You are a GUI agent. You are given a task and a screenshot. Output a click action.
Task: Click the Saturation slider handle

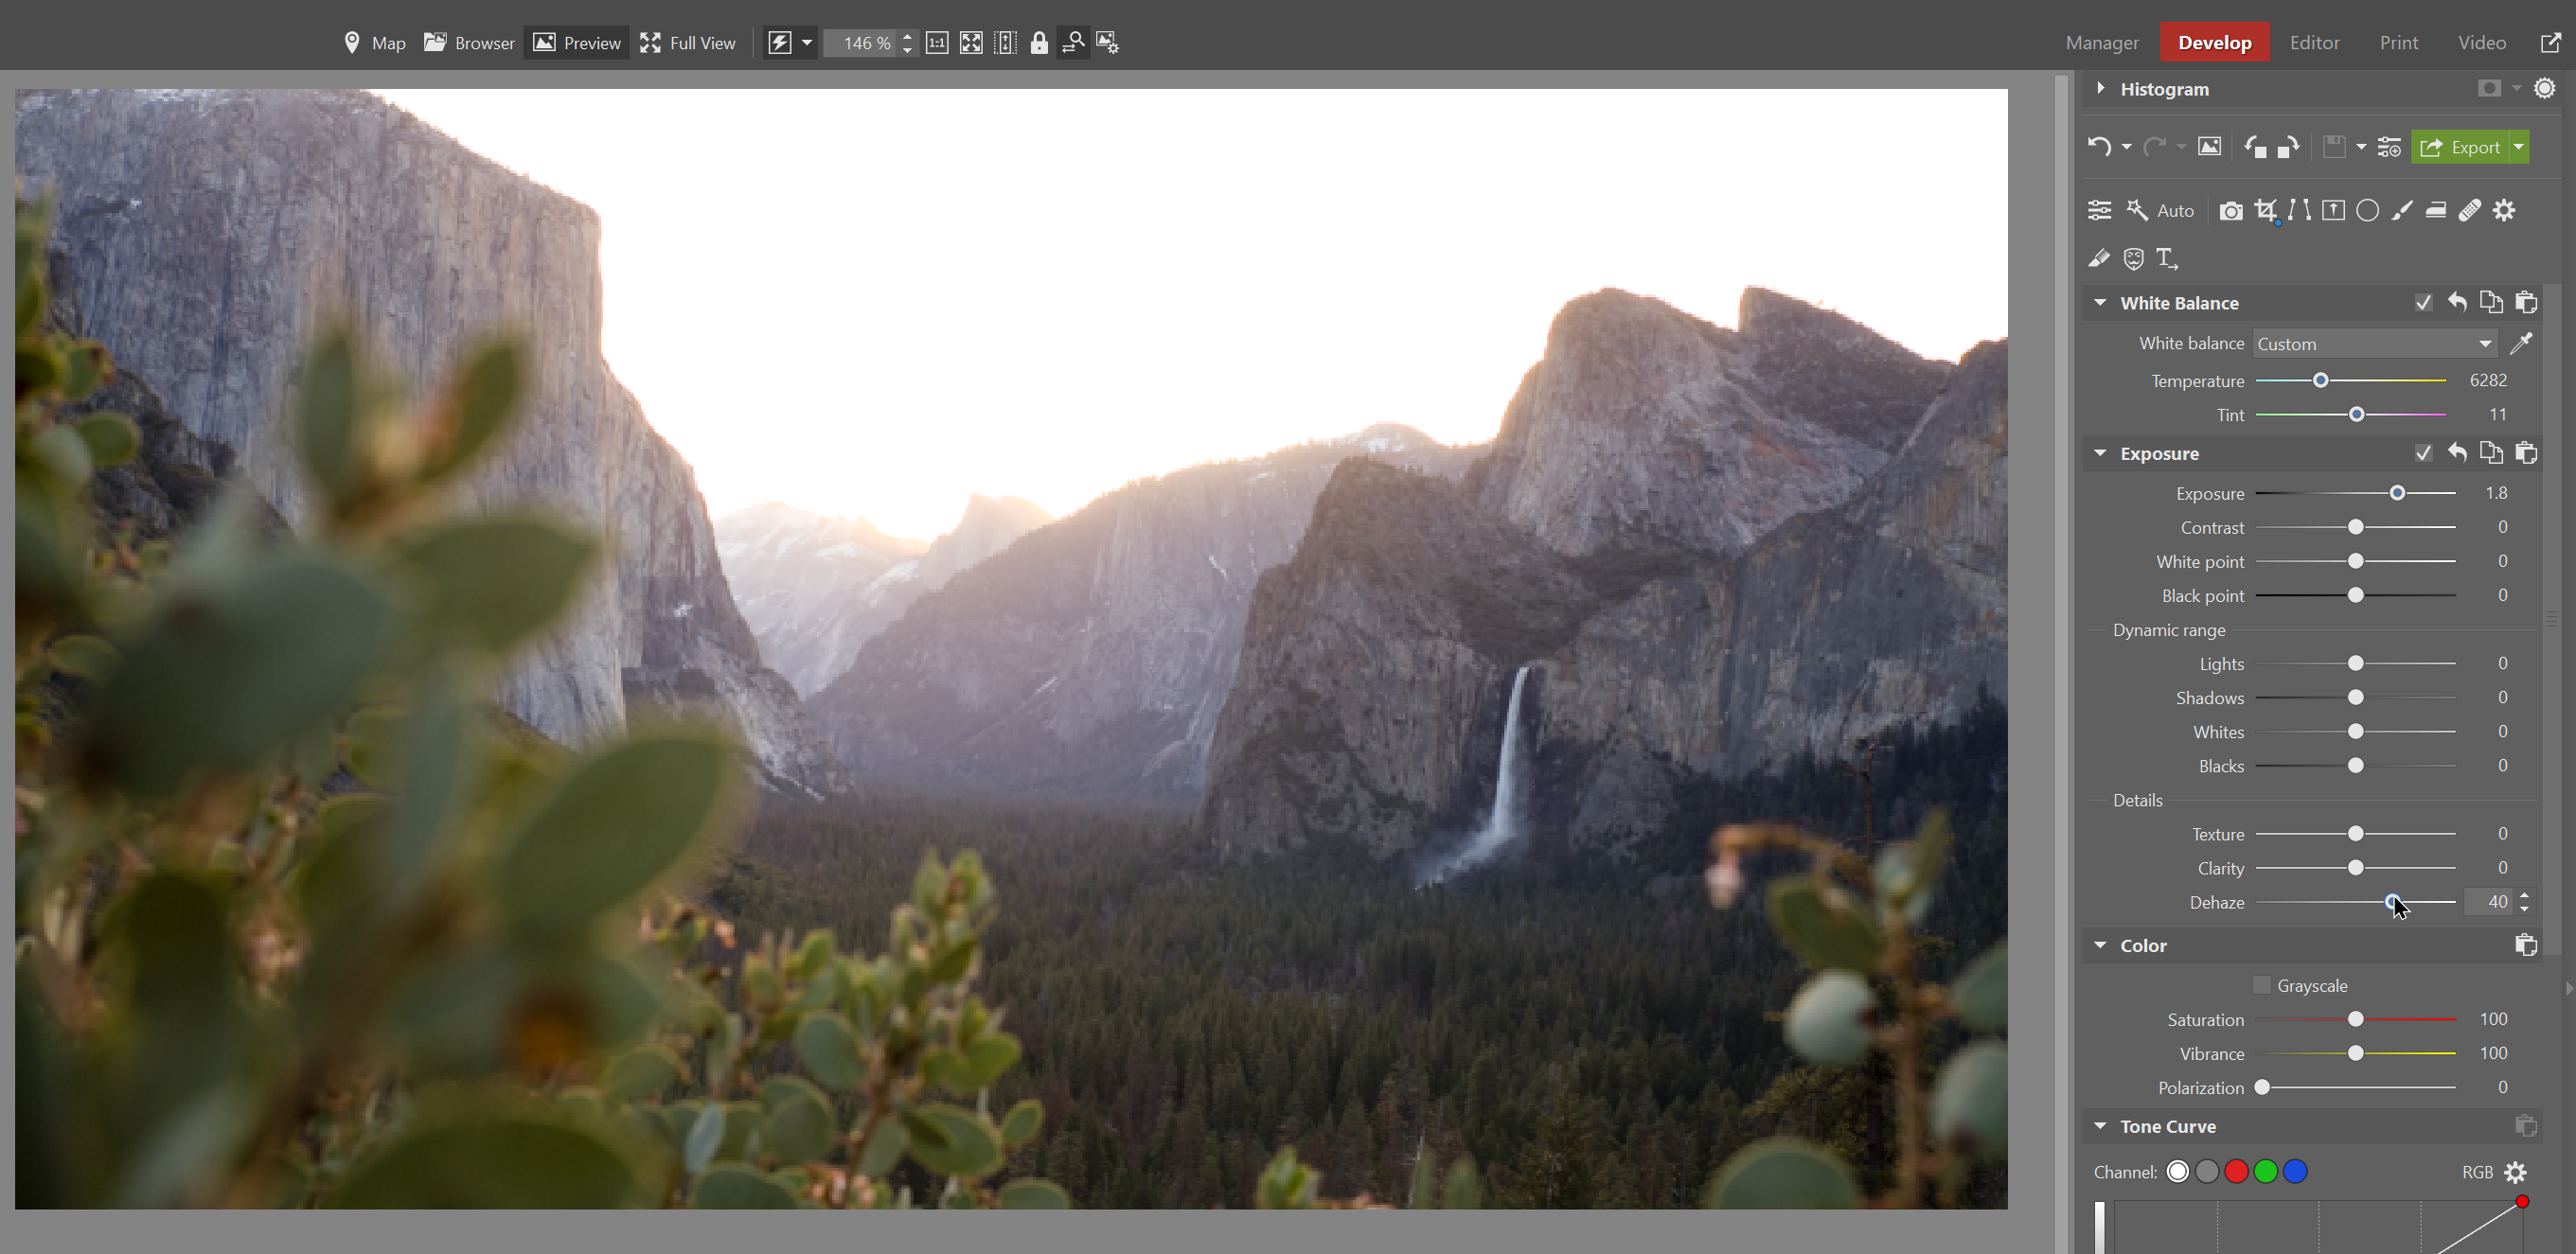[2355, 1019]
